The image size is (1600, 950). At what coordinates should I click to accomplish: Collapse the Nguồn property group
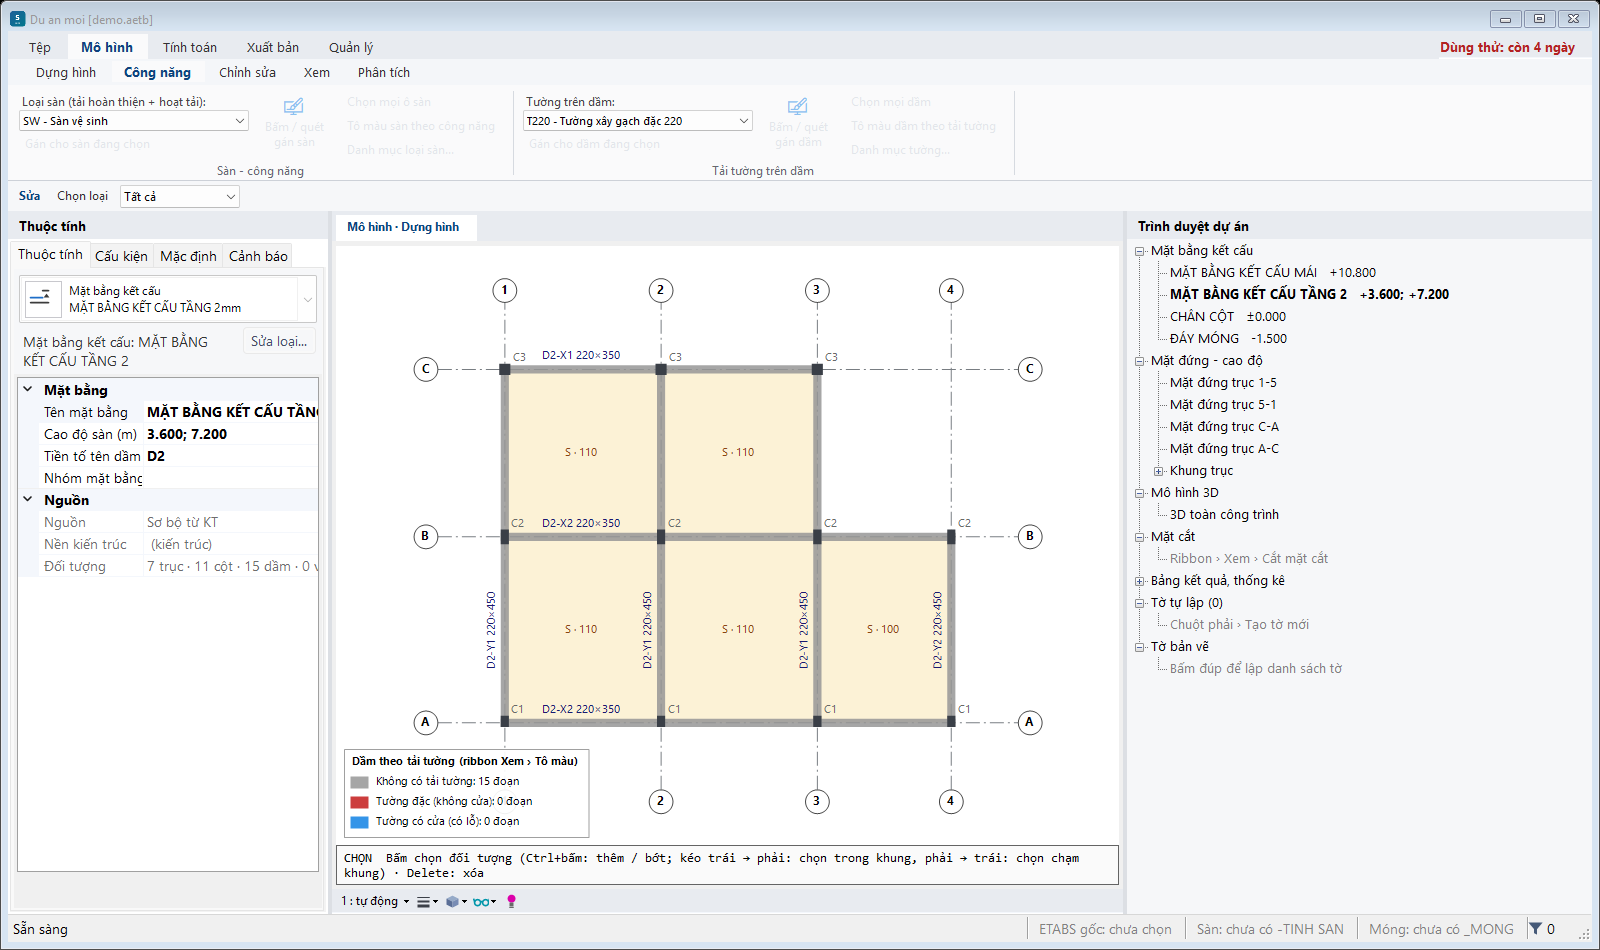(x=28, y=500)
